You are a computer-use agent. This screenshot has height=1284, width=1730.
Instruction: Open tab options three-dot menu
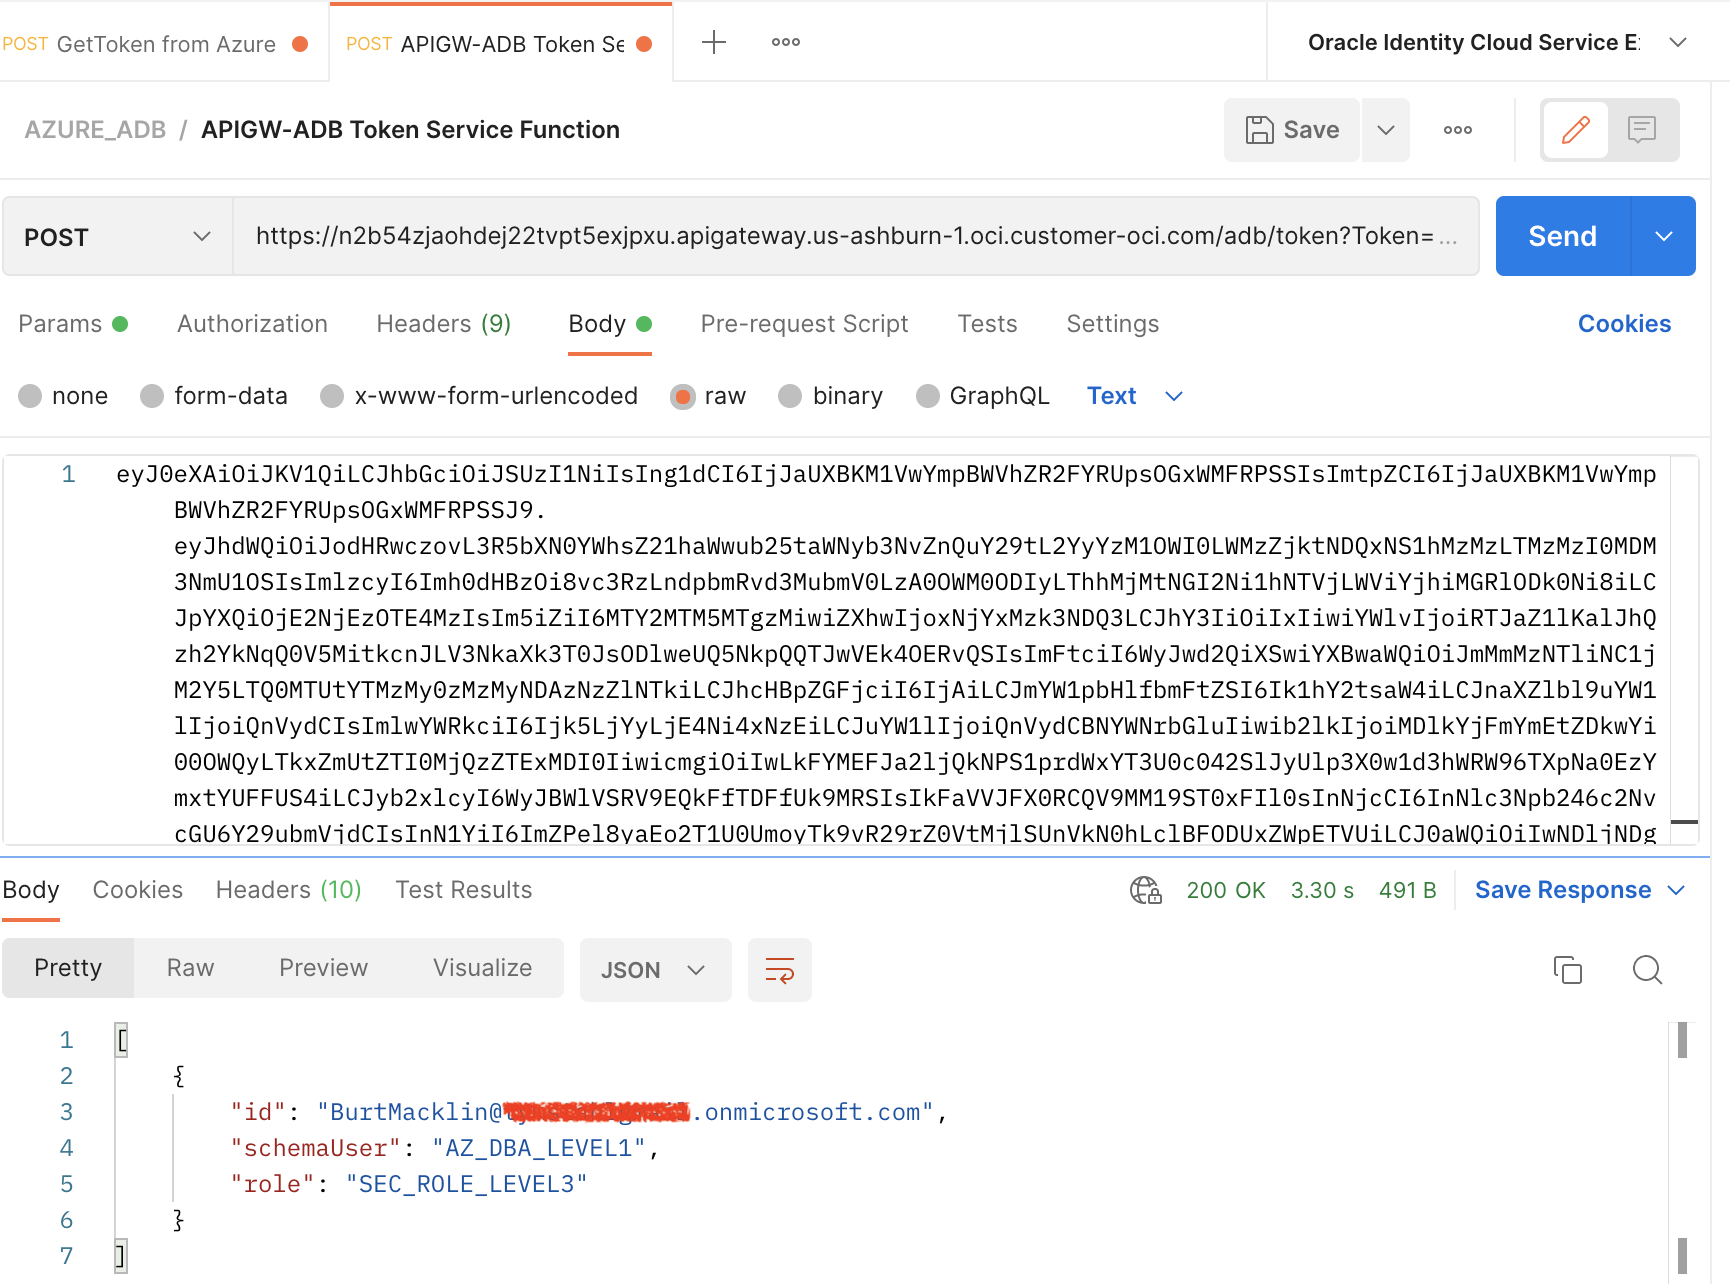786,42
